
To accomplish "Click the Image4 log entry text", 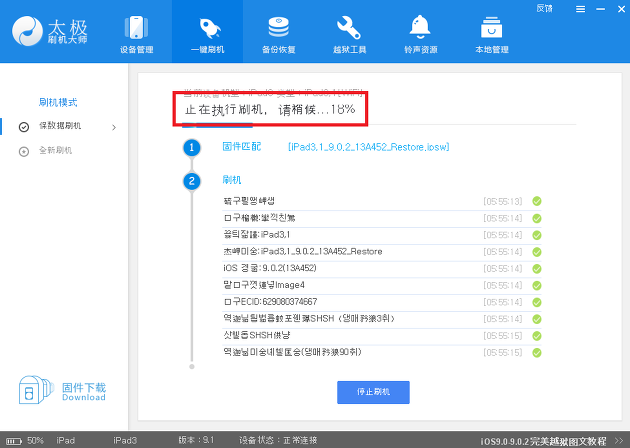I will tap(264, 285).
